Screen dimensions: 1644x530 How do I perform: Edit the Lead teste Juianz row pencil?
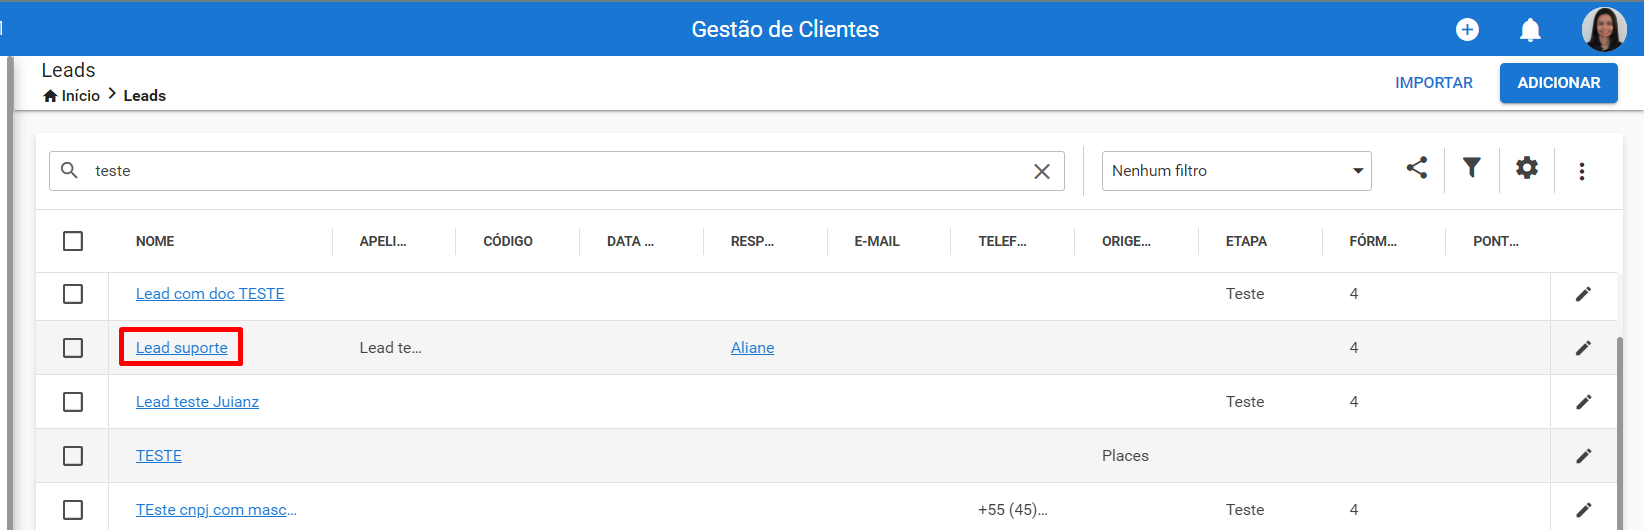1584,402
